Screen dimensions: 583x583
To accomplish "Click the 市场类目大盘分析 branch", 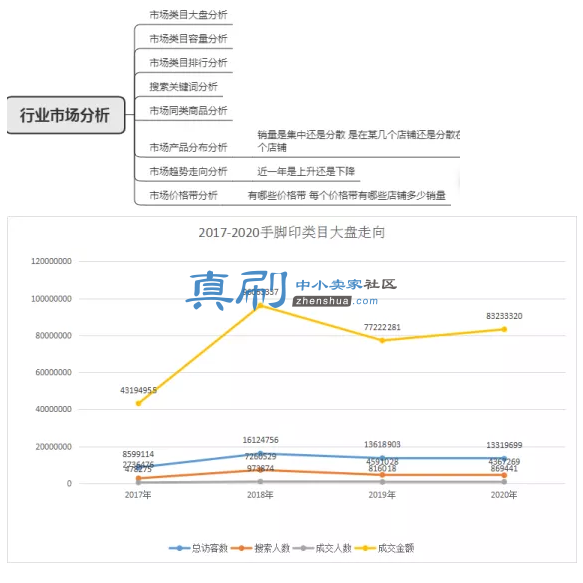I will (188, 15).
